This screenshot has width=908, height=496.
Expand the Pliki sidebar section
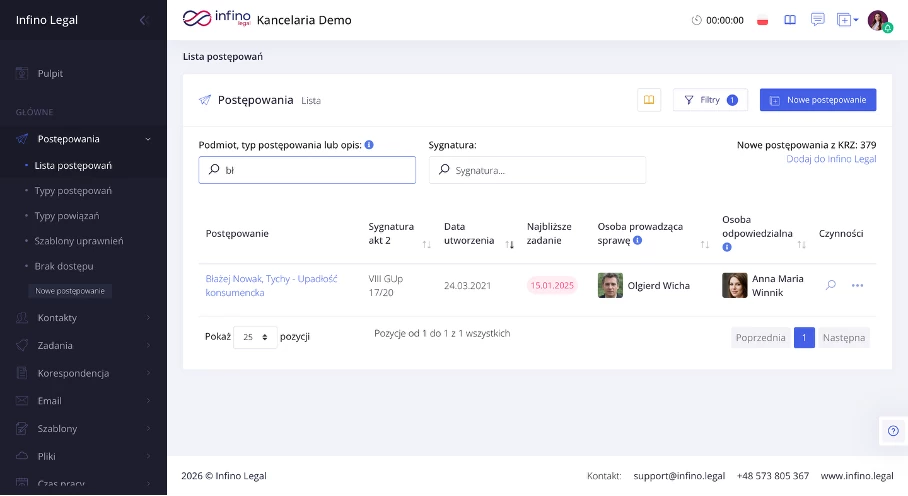(x=83, y=456)
